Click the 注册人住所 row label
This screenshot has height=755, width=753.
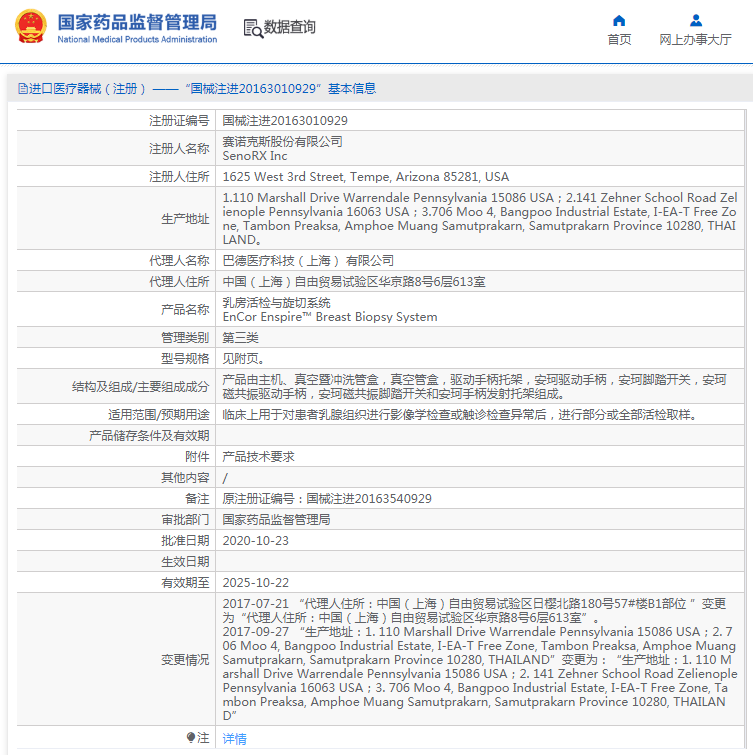(179, 177)
